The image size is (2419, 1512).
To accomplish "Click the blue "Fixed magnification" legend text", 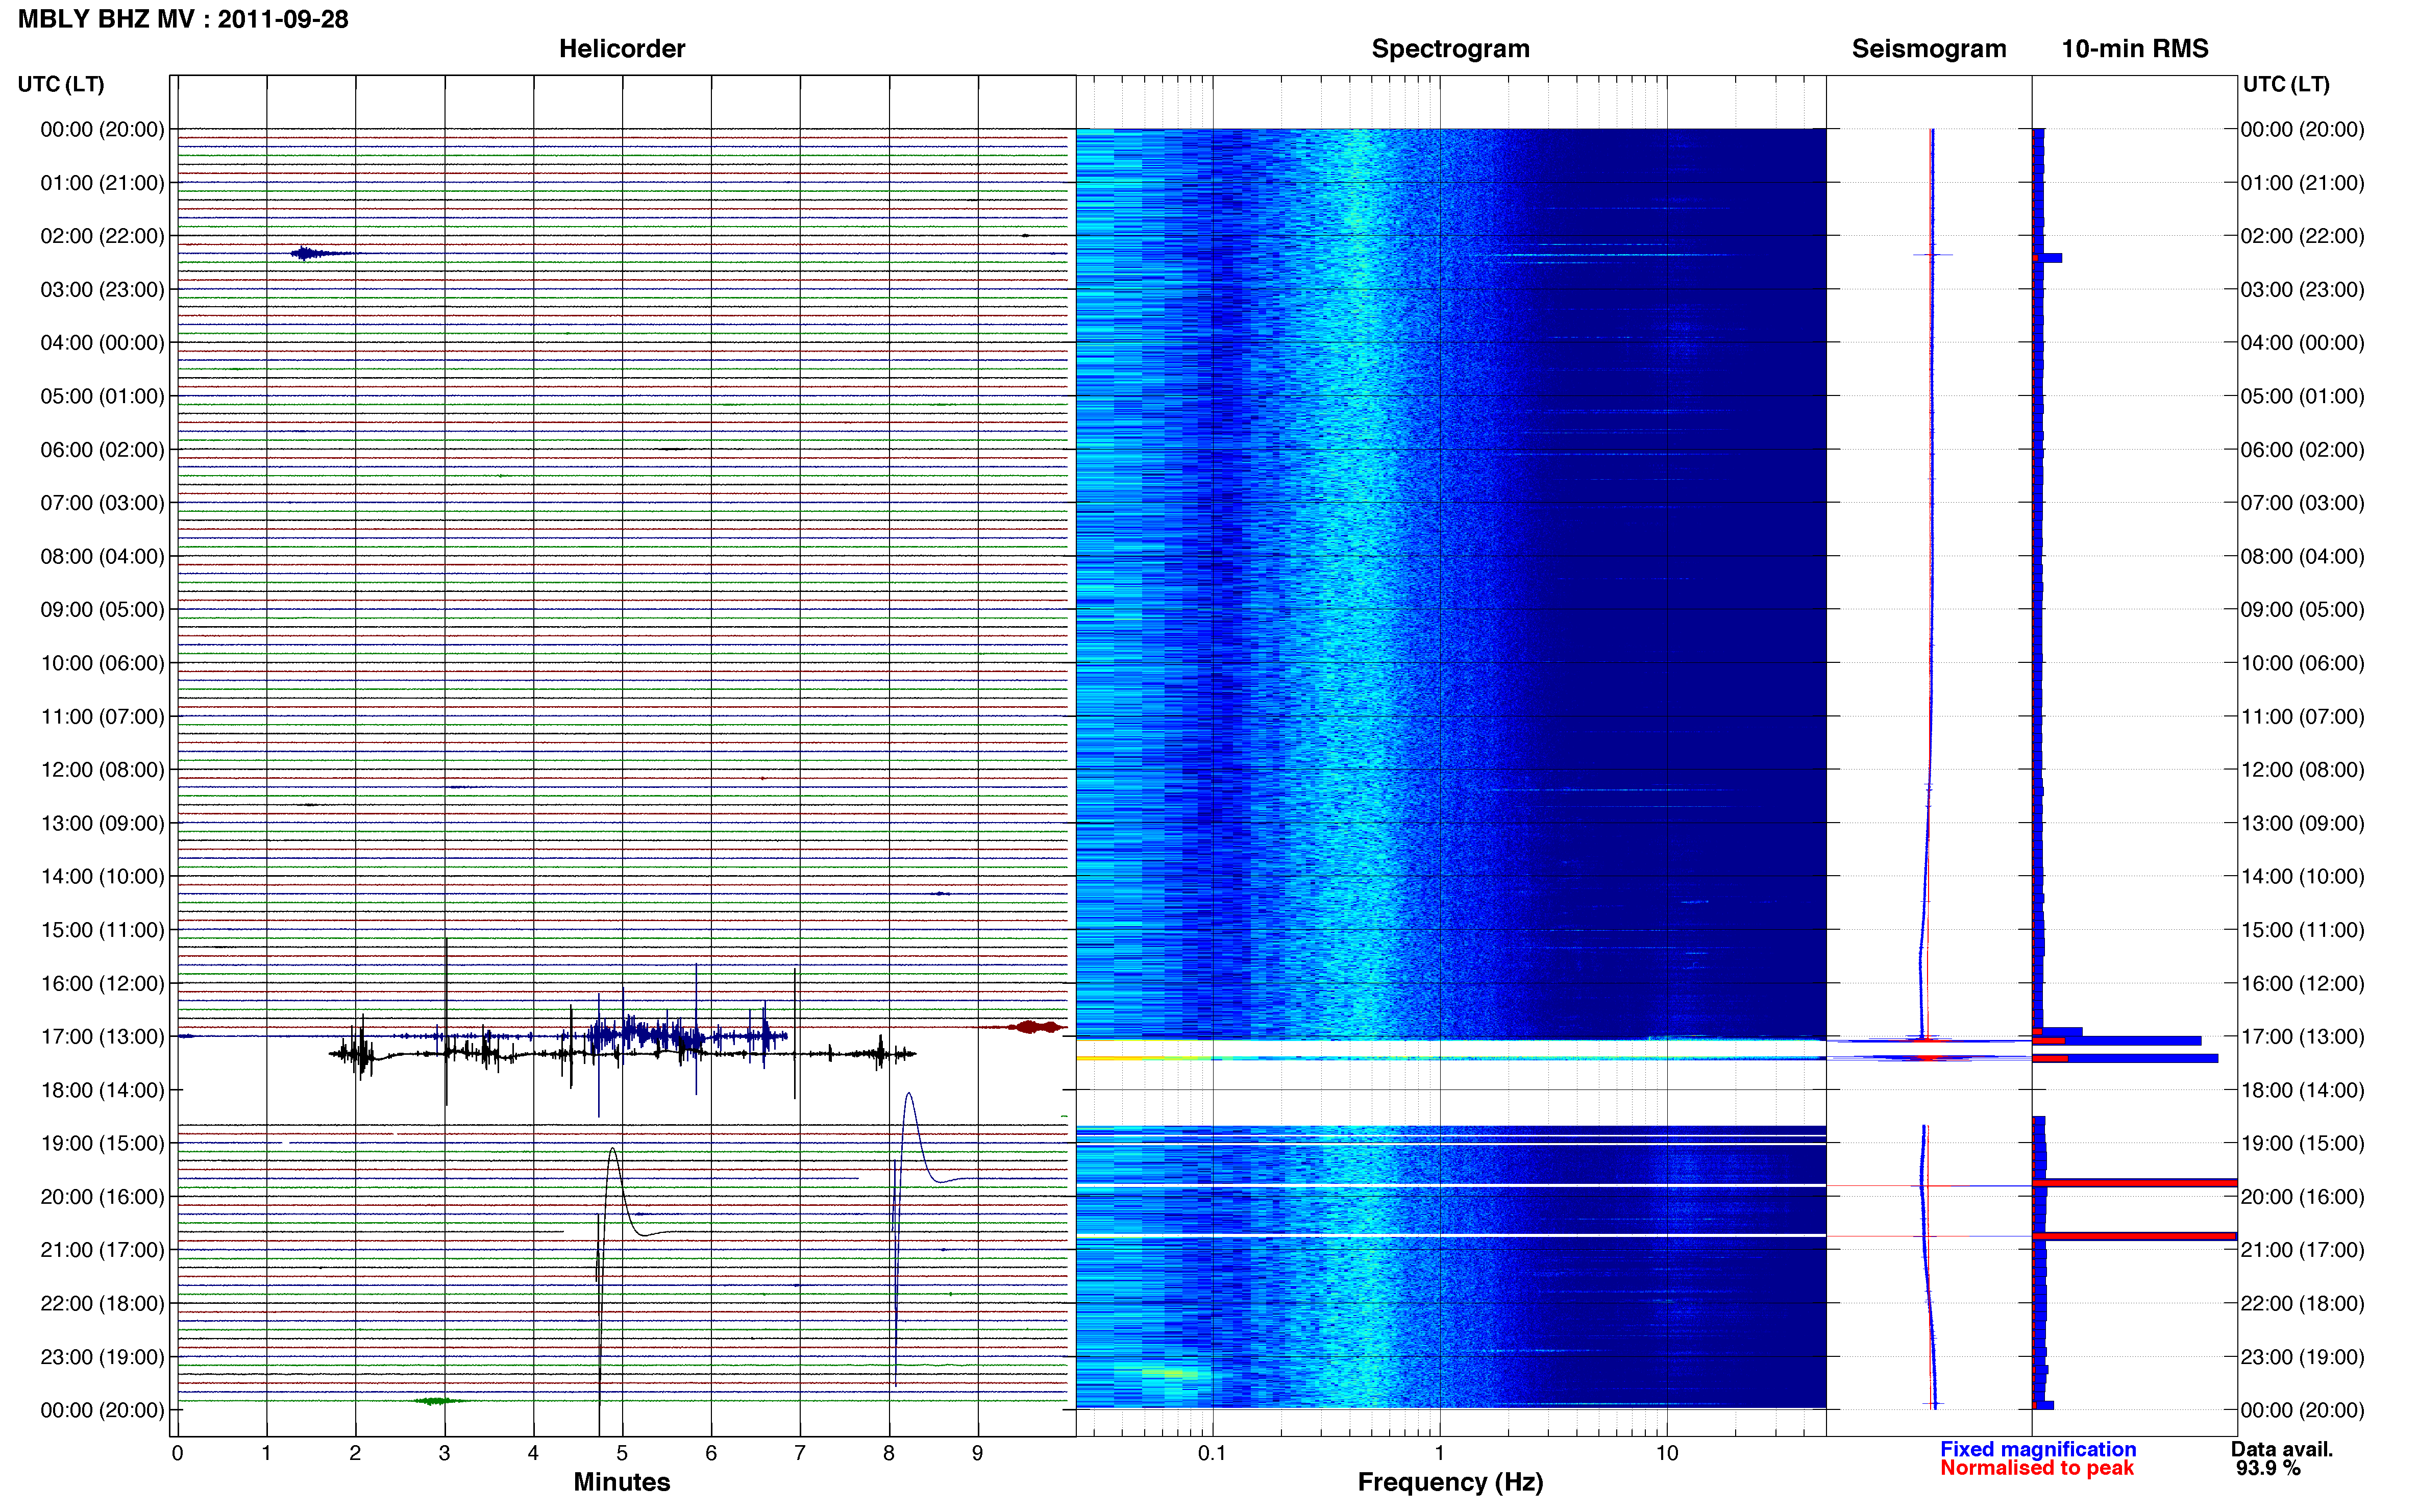I will 2038,1449.
